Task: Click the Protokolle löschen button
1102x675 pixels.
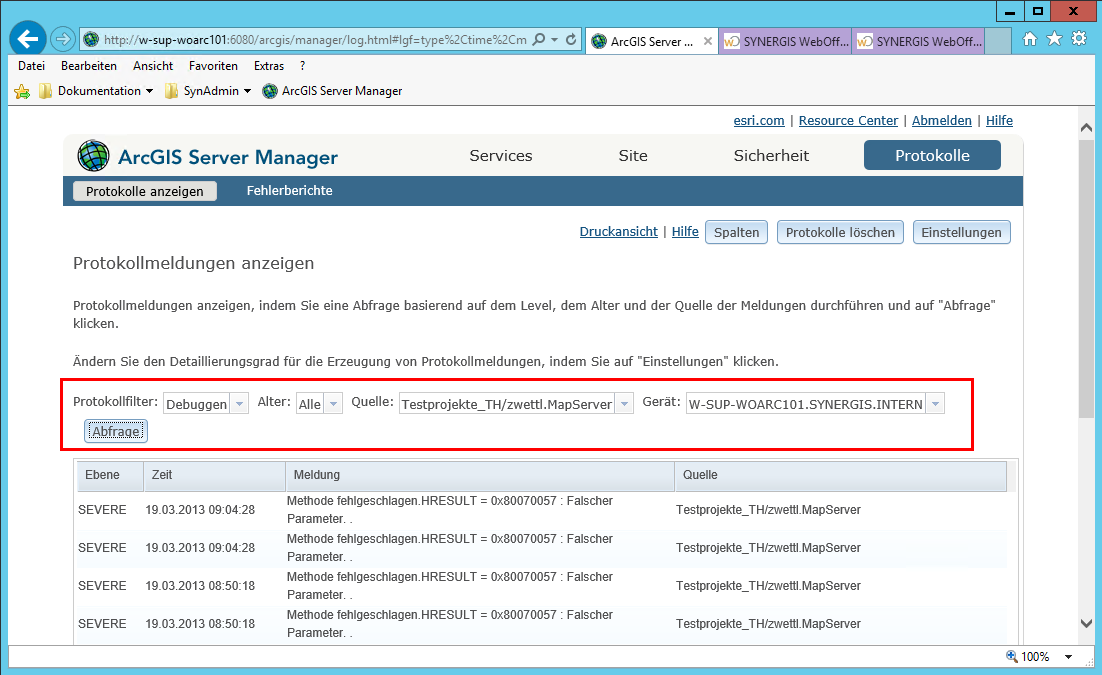Action: [840, 232]
